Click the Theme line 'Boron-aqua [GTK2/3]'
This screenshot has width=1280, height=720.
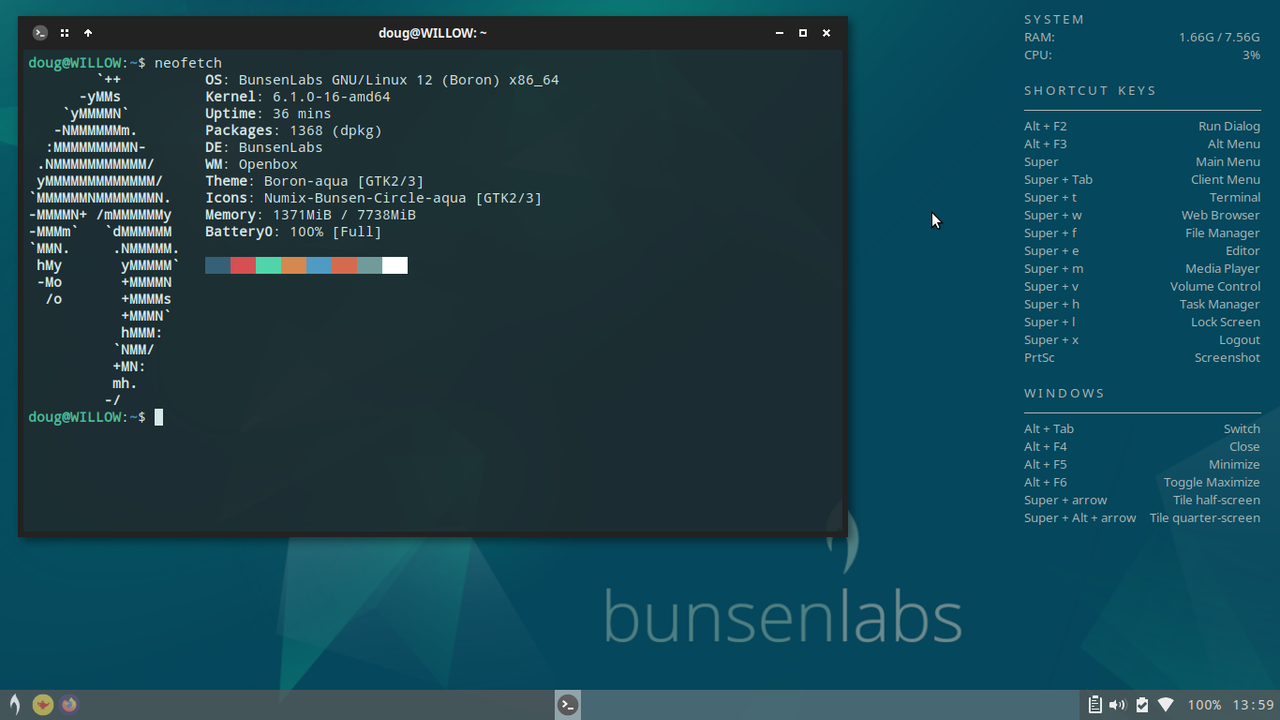click(x=315, y=182)
